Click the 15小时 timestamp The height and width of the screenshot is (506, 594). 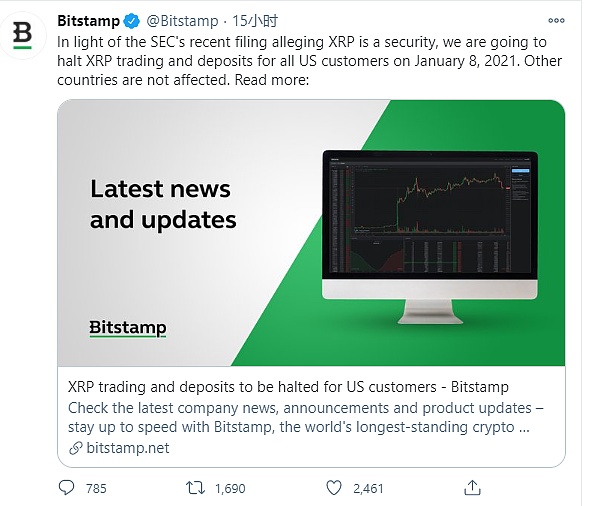(x=255, y=21)
